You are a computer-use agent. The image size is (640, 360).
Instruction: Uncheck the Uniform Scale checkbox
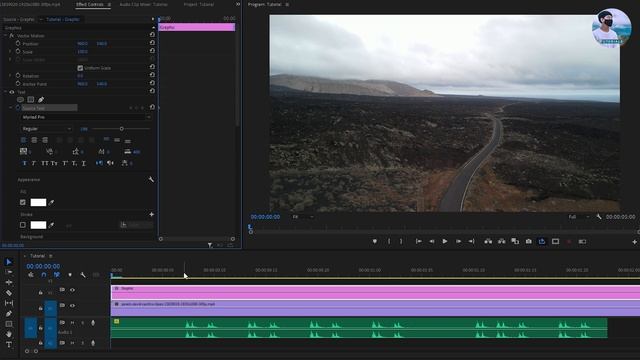point(80,68)
